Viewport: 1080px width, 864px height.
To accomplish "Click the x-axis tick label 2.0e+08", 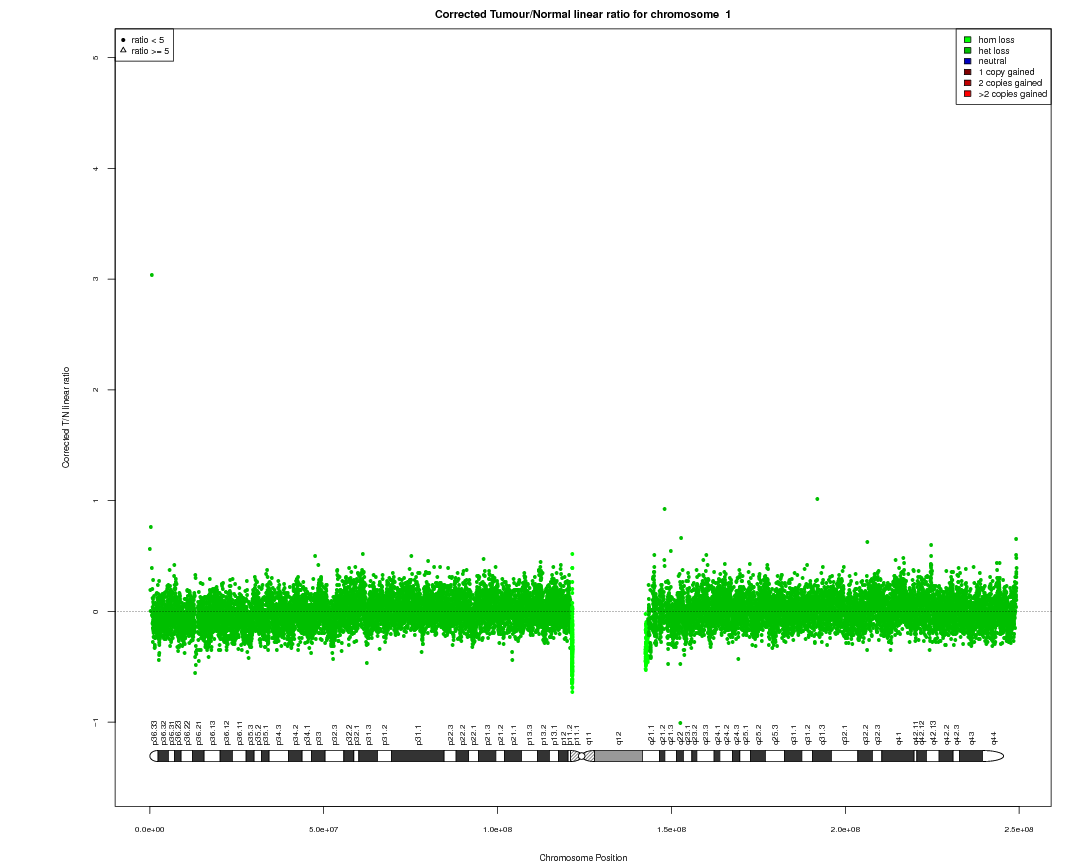I will (x=845, y=830).
